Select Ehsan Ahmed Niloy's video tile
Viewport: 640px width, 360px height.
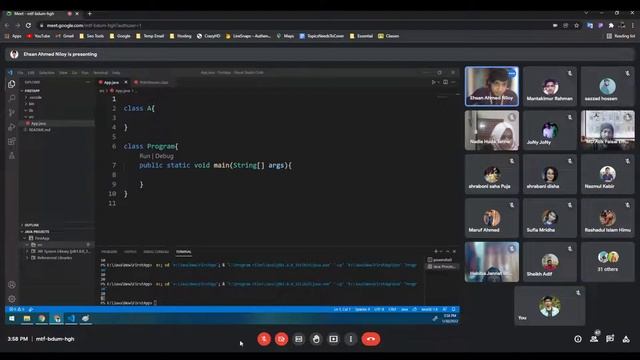pos(491,86)
